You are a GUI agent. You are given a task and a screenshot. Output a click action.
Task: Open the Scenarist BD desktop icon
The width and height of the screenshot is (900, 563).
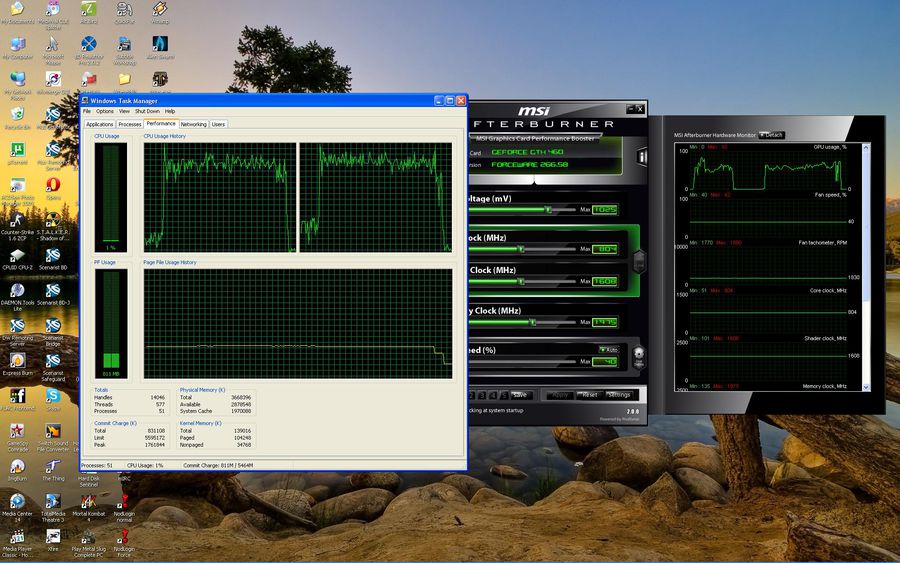tap(53, 258)
